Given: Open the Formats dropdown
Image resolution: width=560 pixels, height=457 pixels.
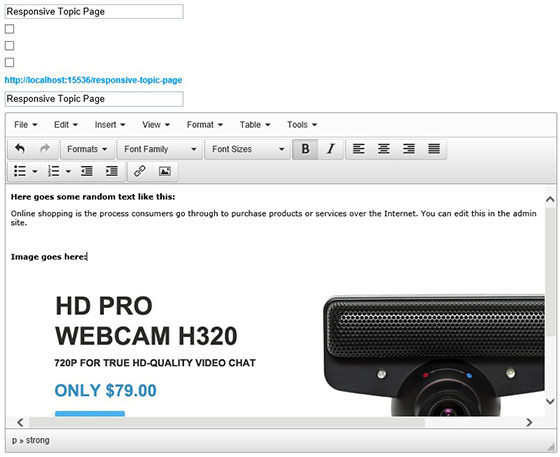Looking at the screenshot, I should click(x=87, y=149).
